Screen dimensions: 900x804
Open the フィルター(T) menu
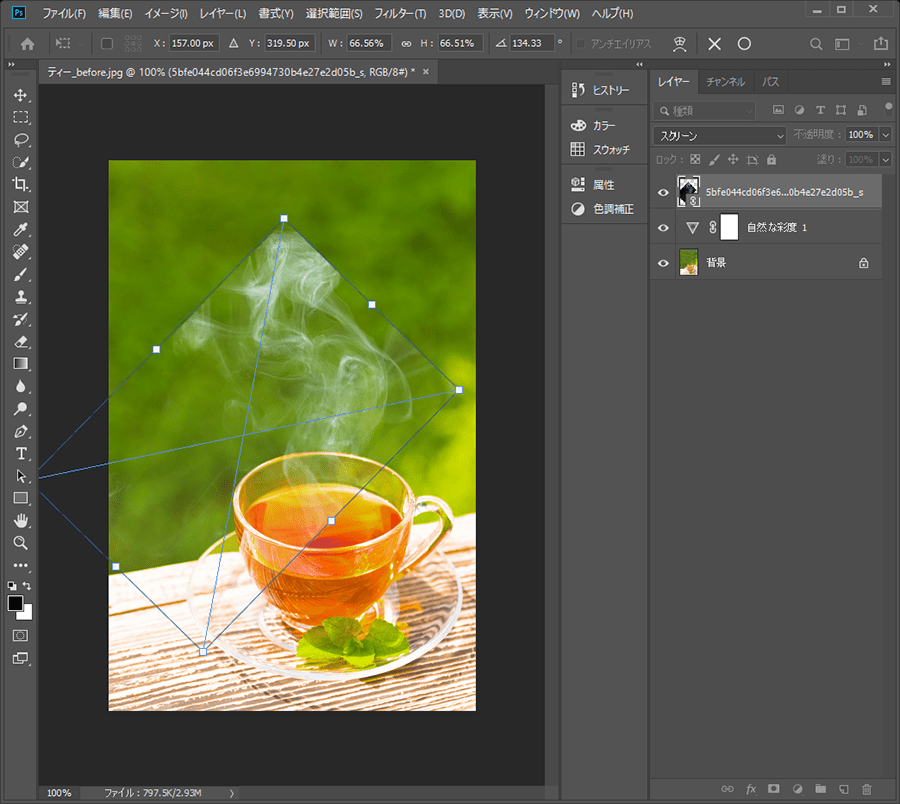[400, 14]
